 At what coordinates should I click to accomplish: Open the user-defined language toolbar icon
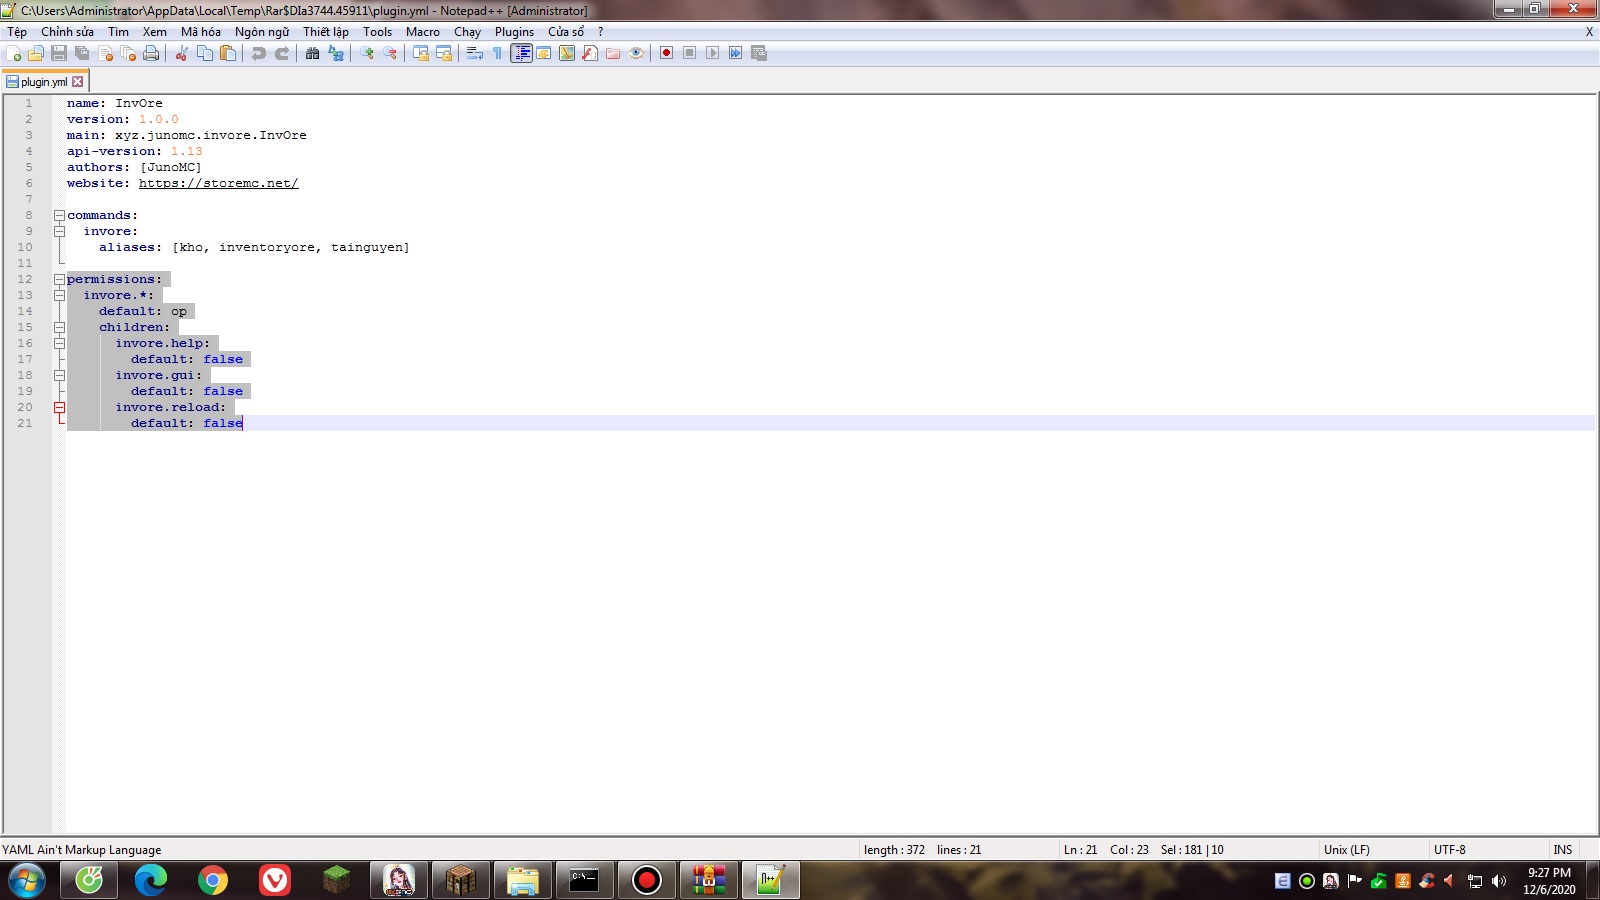(x=544, y=53)
